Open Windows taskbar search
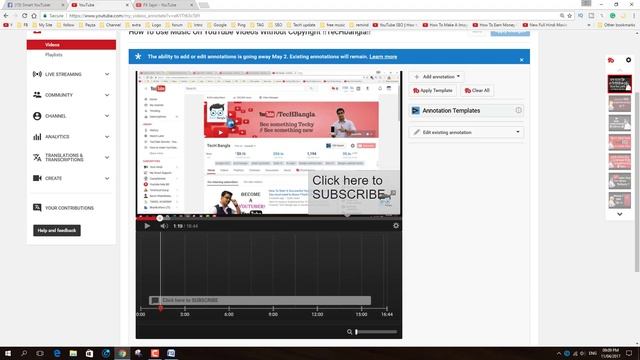The image size is (640, 360). (x=24, y=353)
